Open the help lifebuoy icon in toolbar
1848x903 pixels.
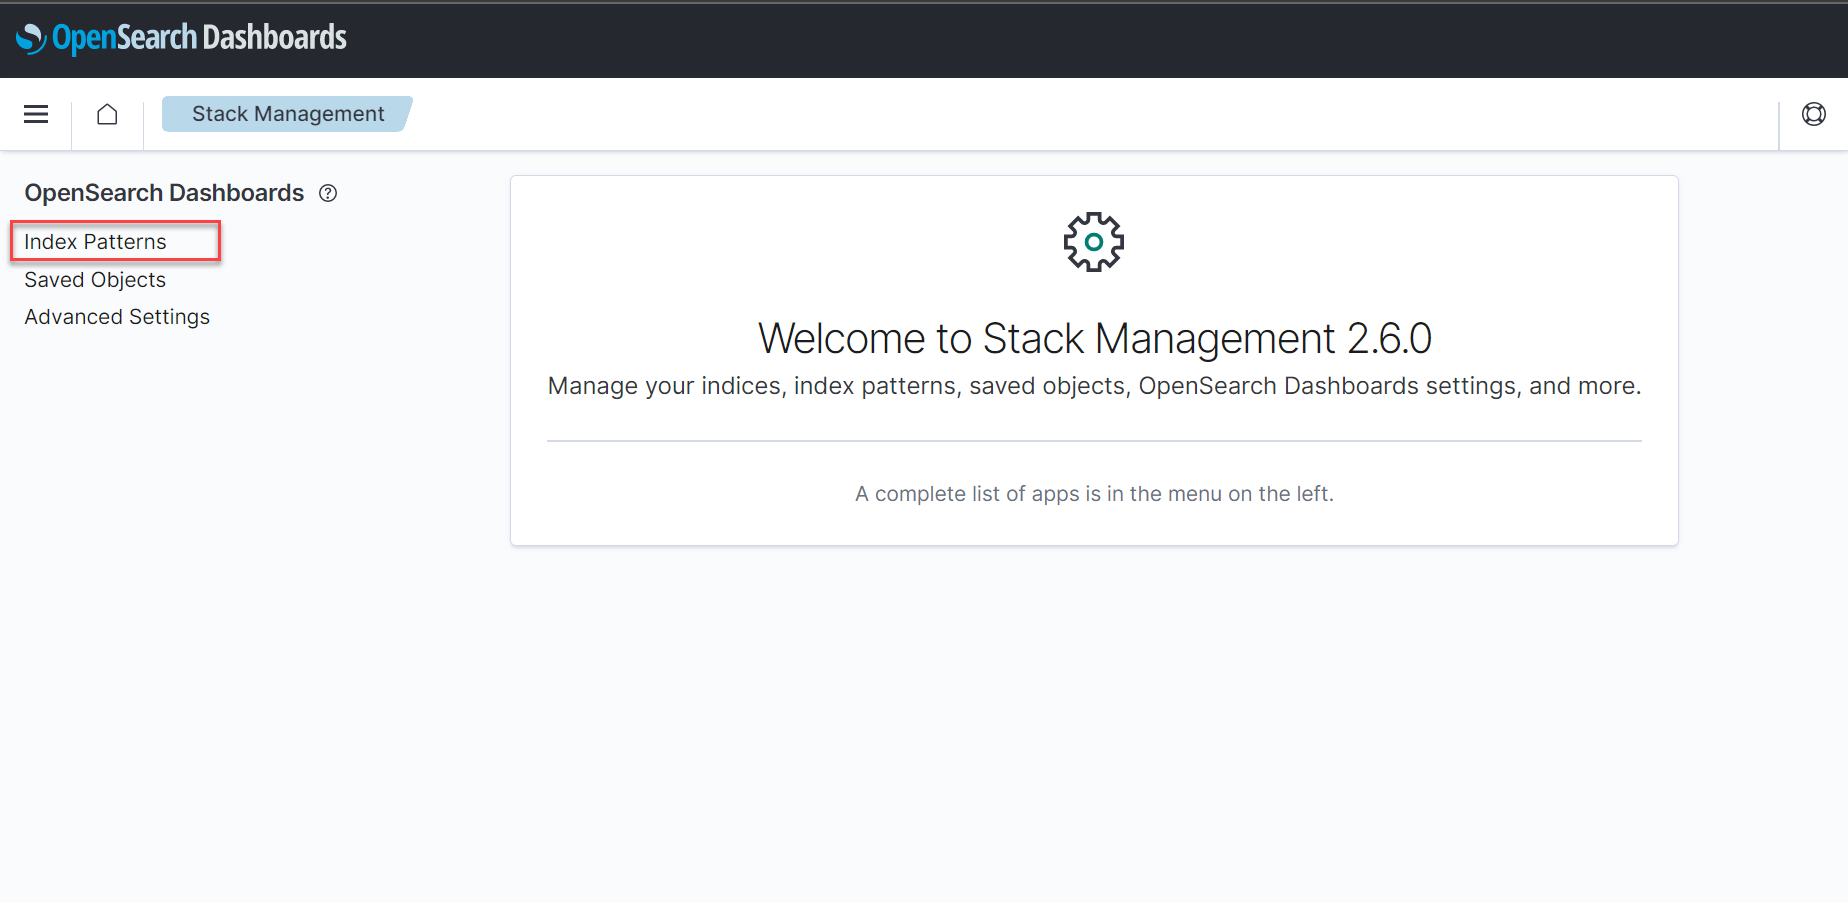(x=1813, y=114)
